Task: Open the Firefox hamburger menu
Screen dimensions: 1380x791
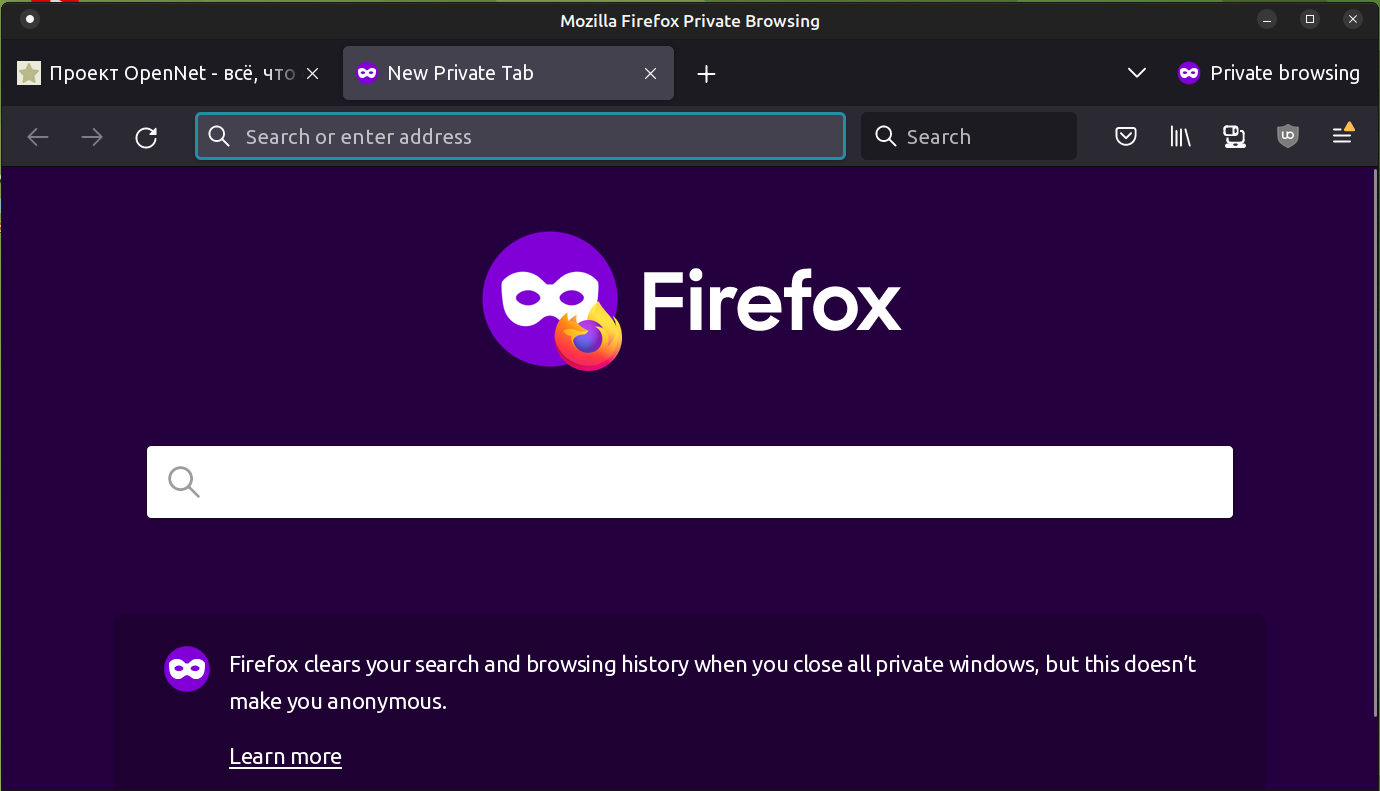Action: point(1343,135)
